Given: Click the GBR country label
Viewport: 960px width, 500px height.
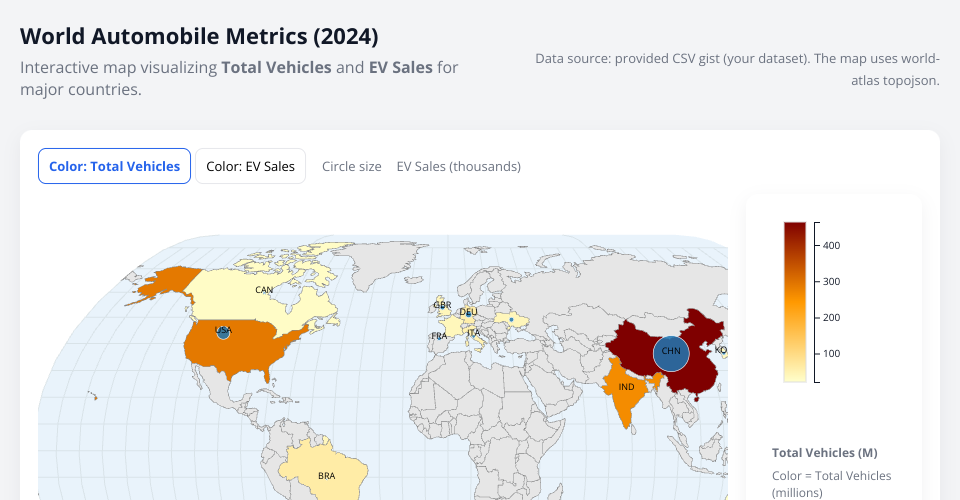Looking at the screenshot, I should coord(442,305).
